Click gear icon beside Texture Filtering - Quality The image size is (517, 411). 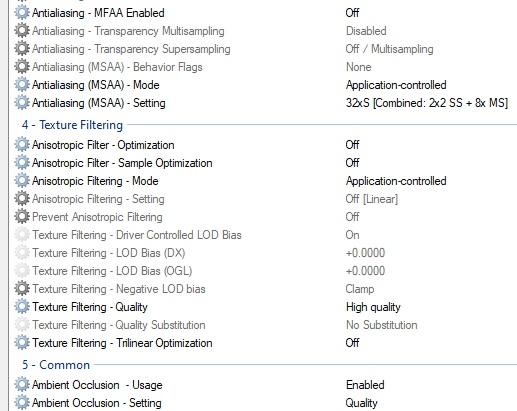pyautogui.click(x=22, y=307)
